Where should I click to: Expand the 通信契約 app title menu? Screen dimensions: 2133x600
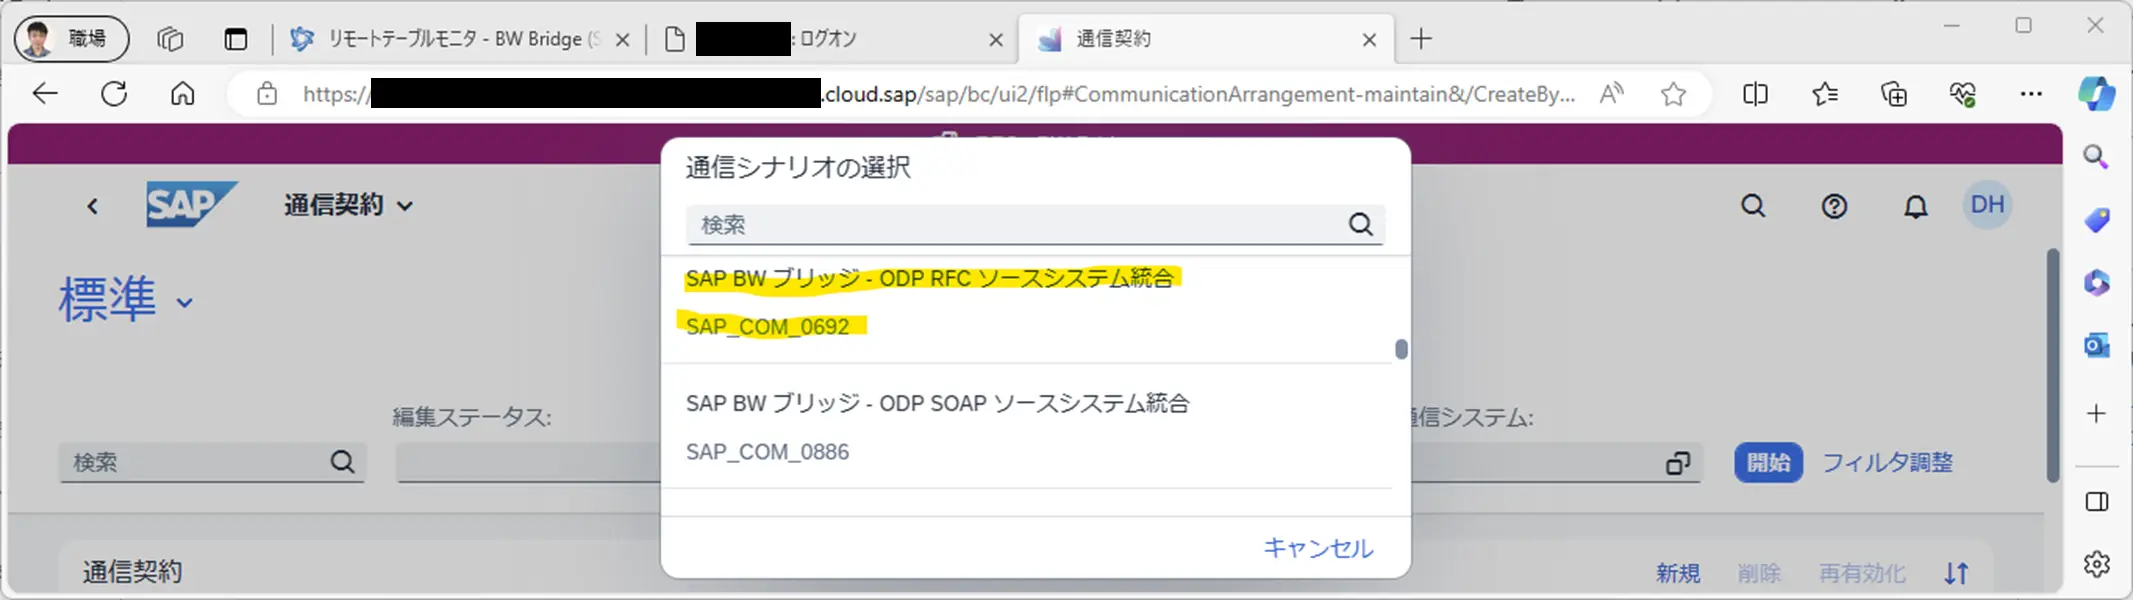[348, 205]
